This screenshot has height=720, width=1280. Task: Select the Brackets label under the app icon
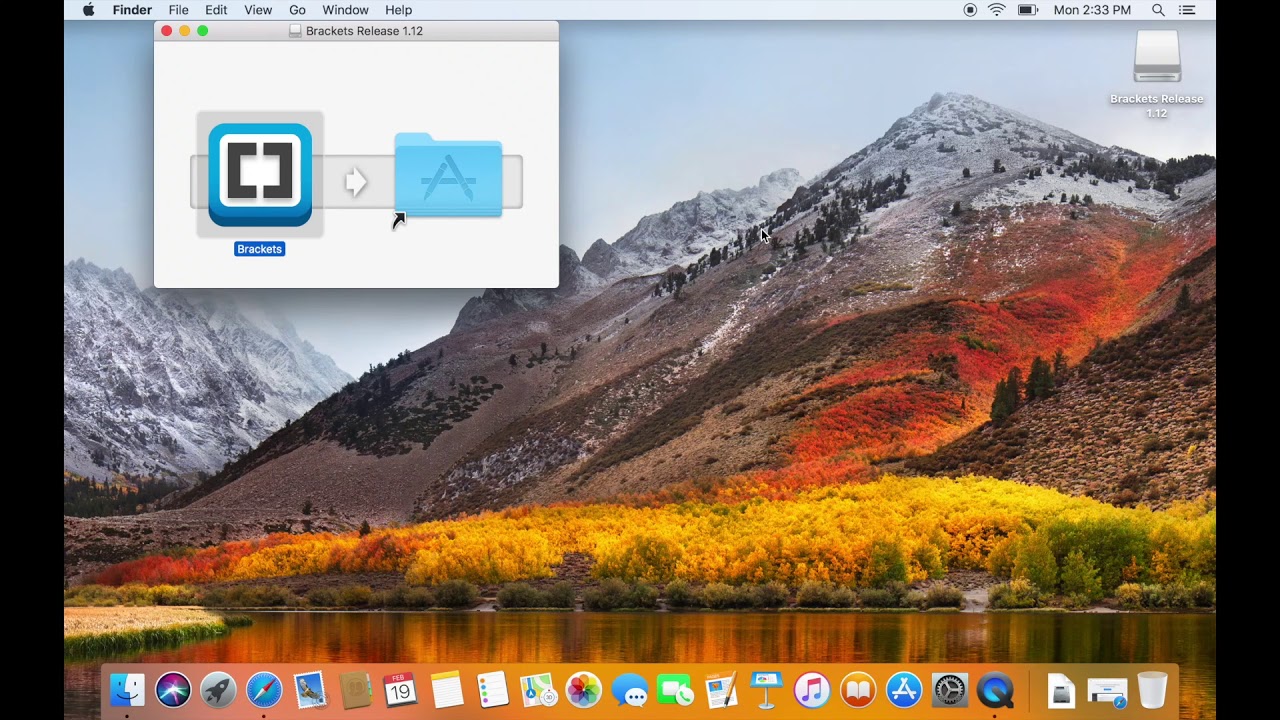[x=260, y=249]
